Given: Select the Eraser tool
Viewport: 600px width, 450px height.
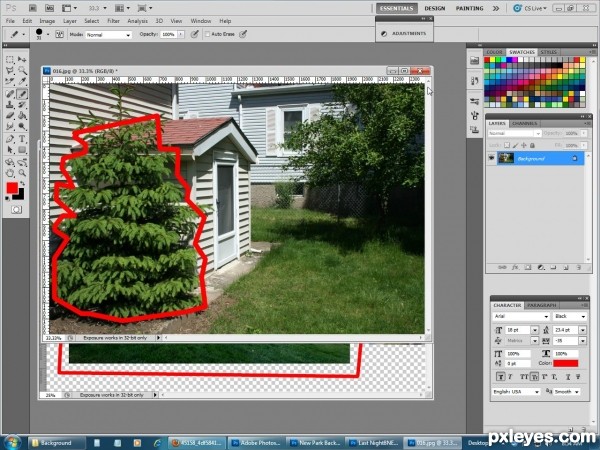Looking at the screenshot, I should tap(10, 115).
